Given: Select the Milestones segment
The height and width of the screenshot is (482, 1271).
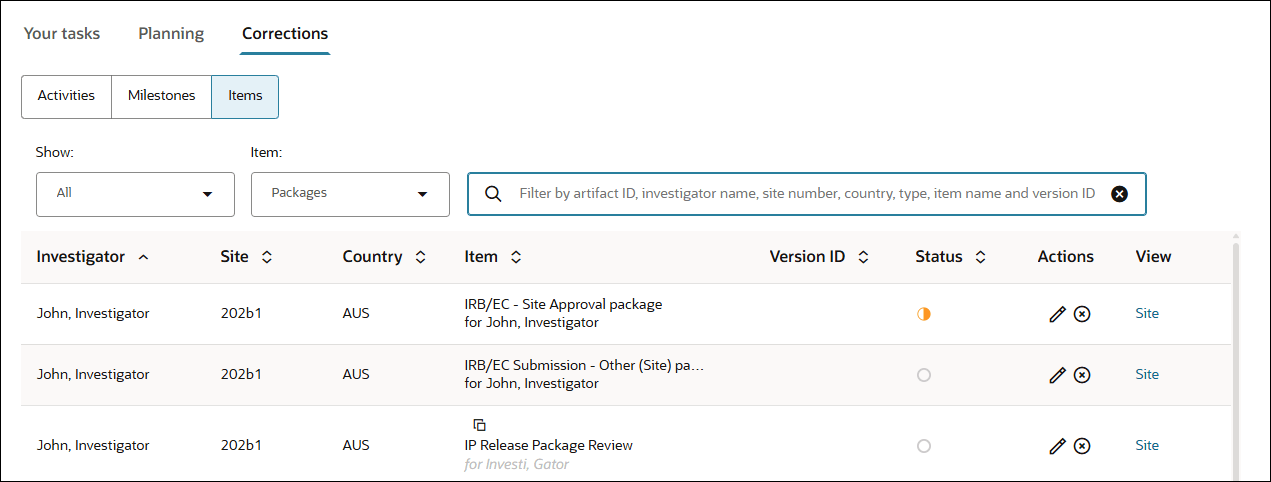Looking at the screenshot, I should pyautogui.click(x=161, y=97).
